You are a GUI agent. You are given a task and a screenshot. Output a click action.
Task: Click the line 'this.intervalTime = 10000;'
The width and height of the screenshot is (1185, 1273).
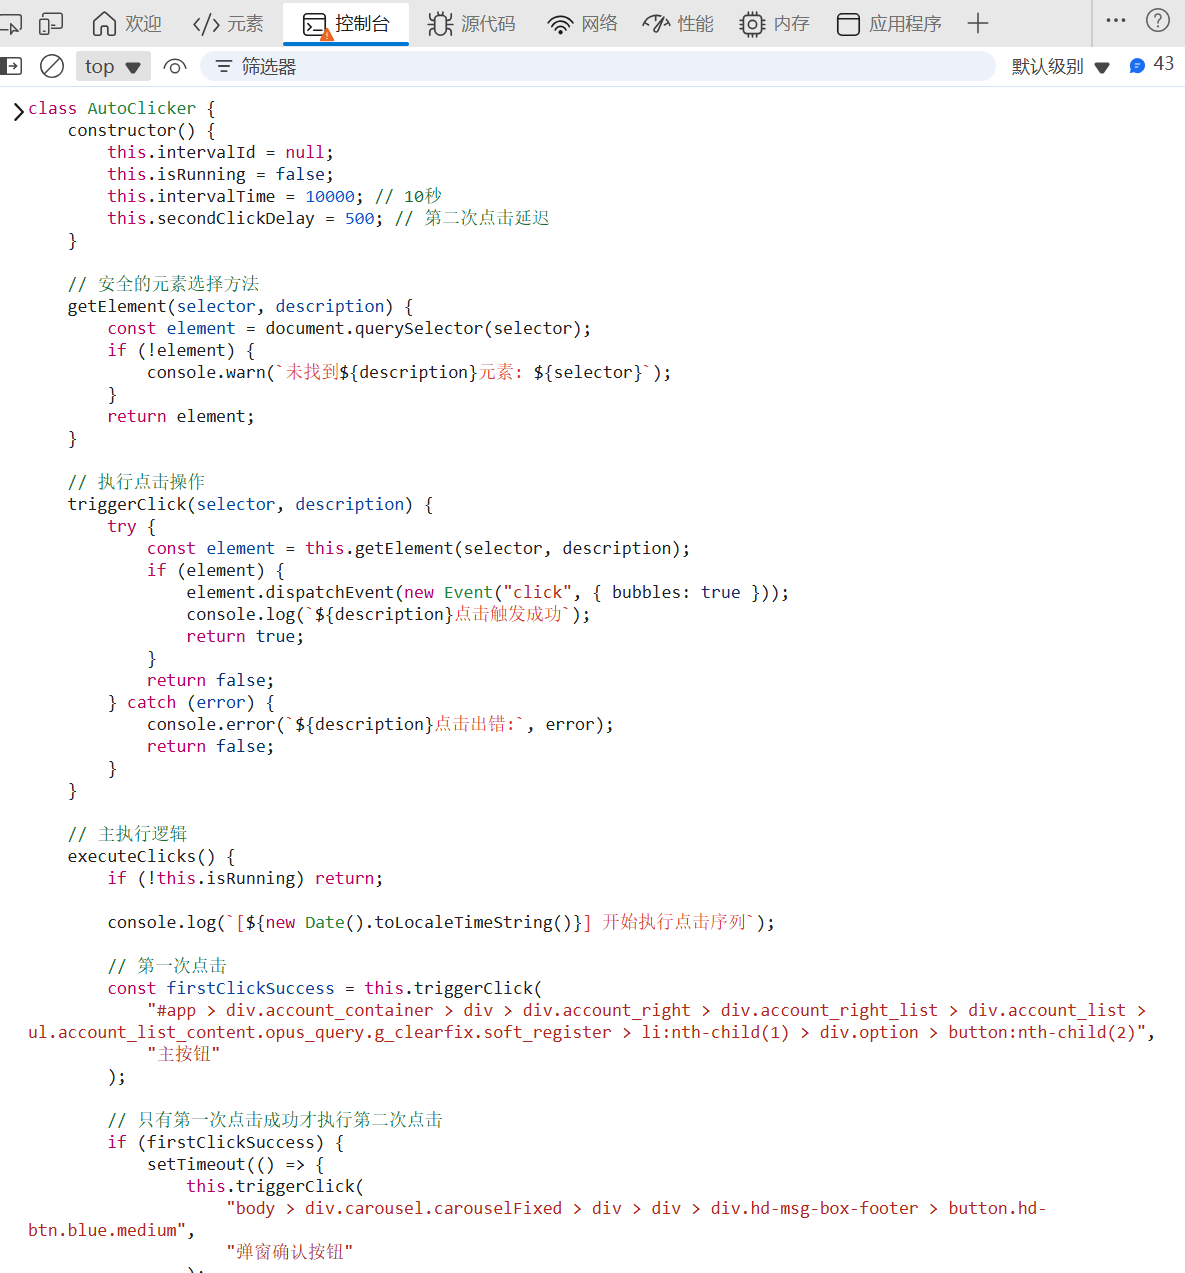tap(235, 196)
